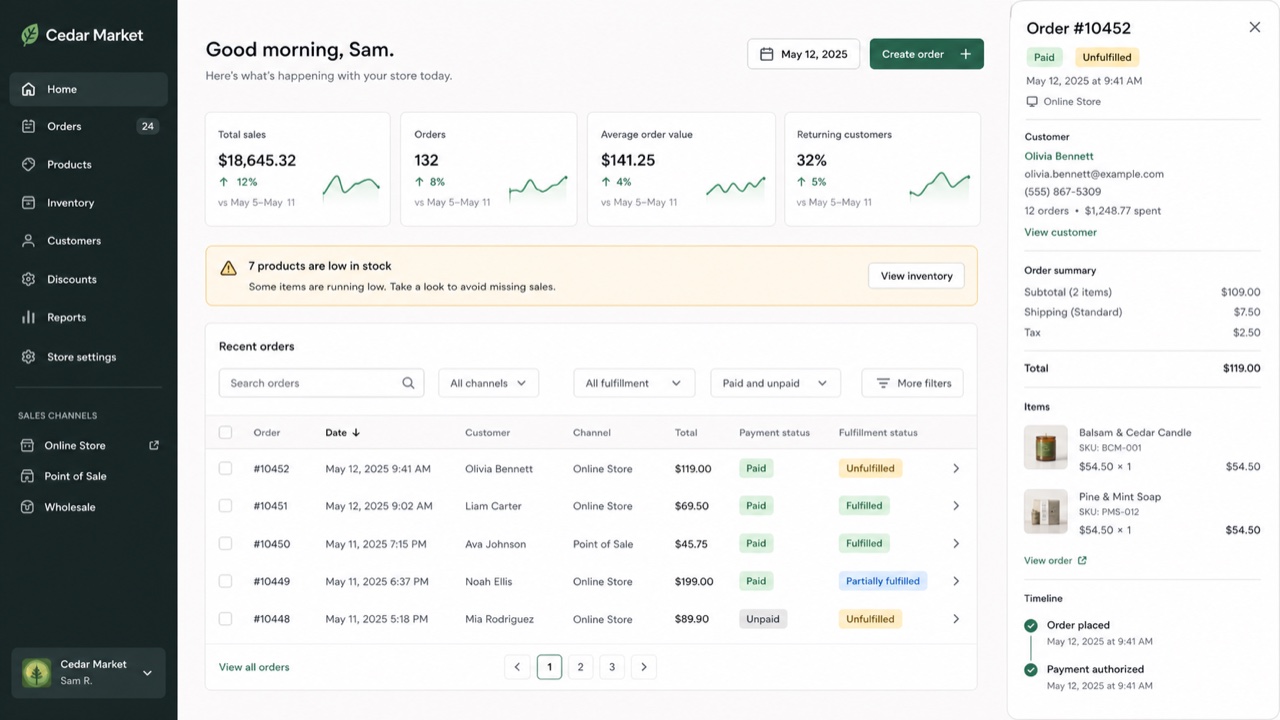
Task: Click the View inventory button
Action: 917,276
